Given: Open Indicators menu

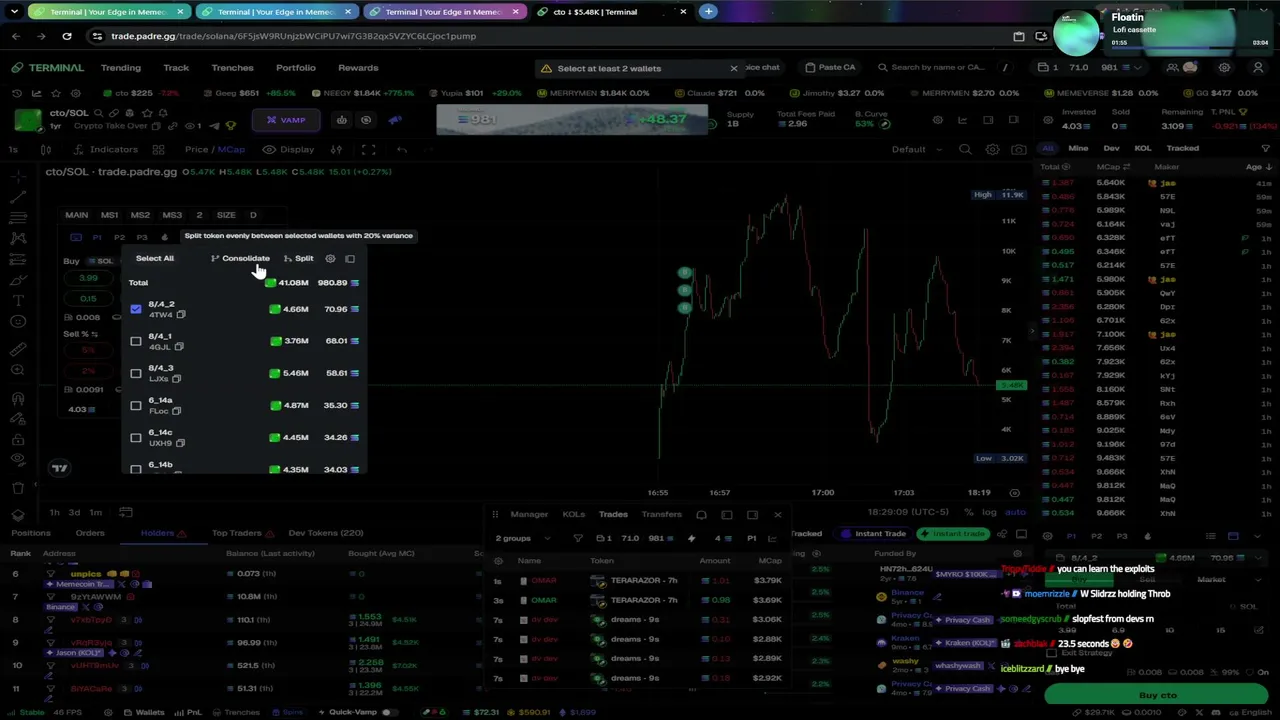Looking at the screenshot, I should 105,149.
